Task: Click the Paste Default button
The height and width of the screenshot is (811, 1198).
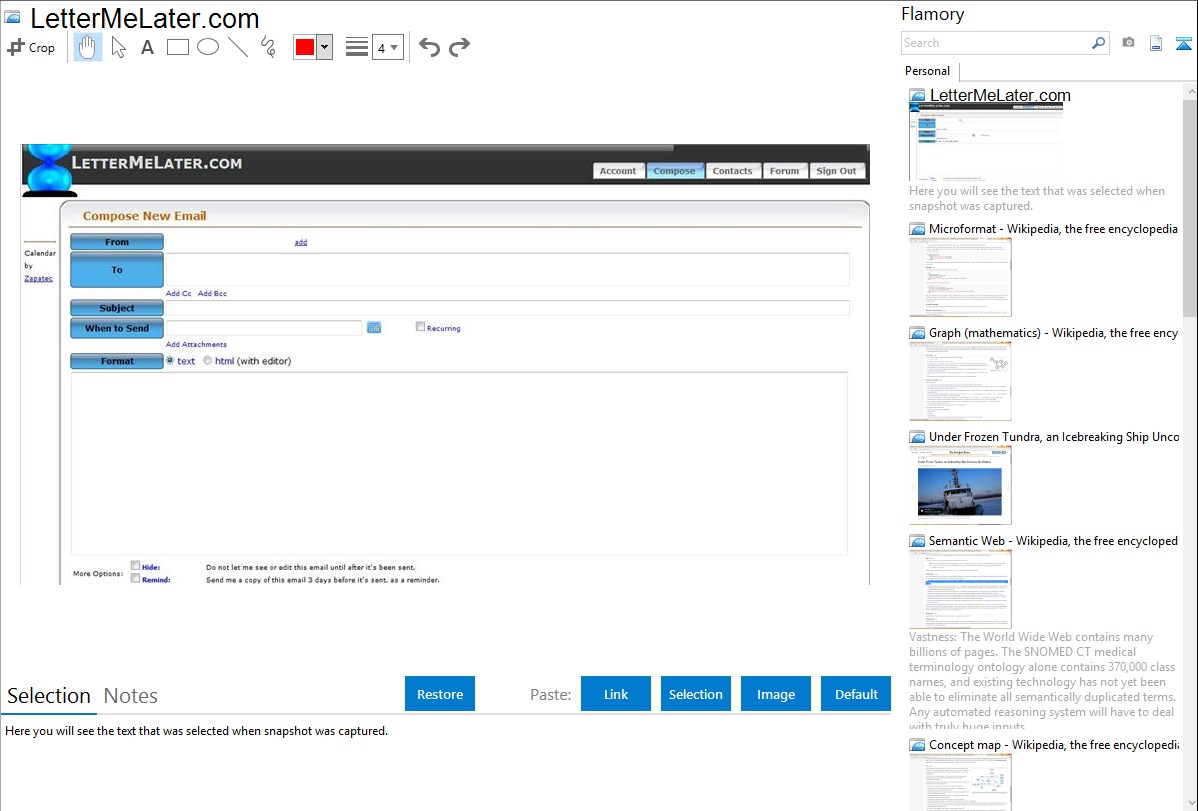Action: click(x=856, y=694)
